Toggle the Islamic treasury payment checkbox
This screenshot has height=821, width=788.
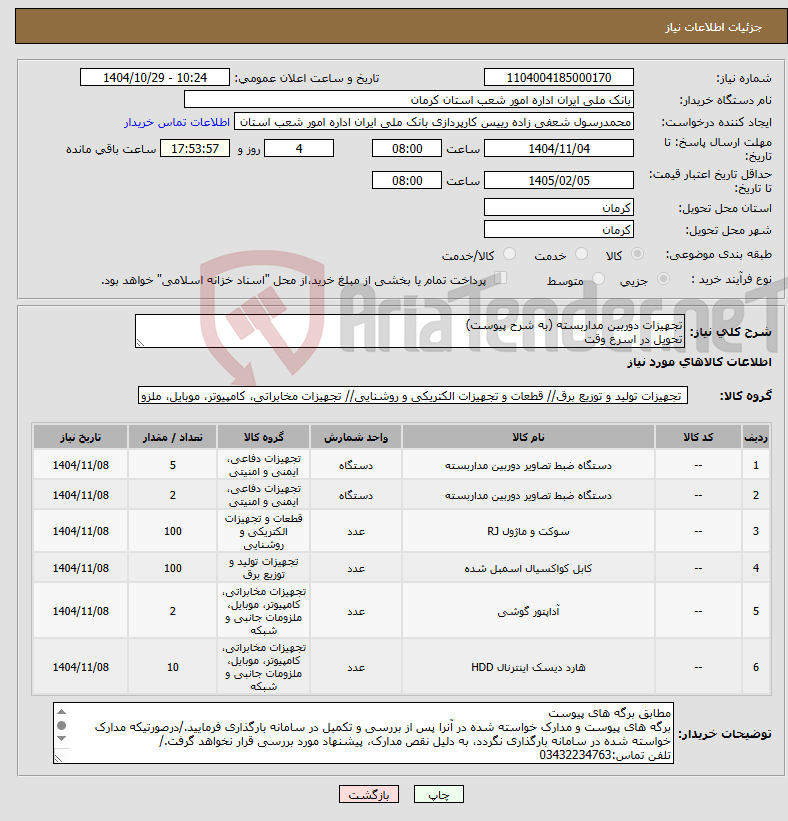(501, 278)
